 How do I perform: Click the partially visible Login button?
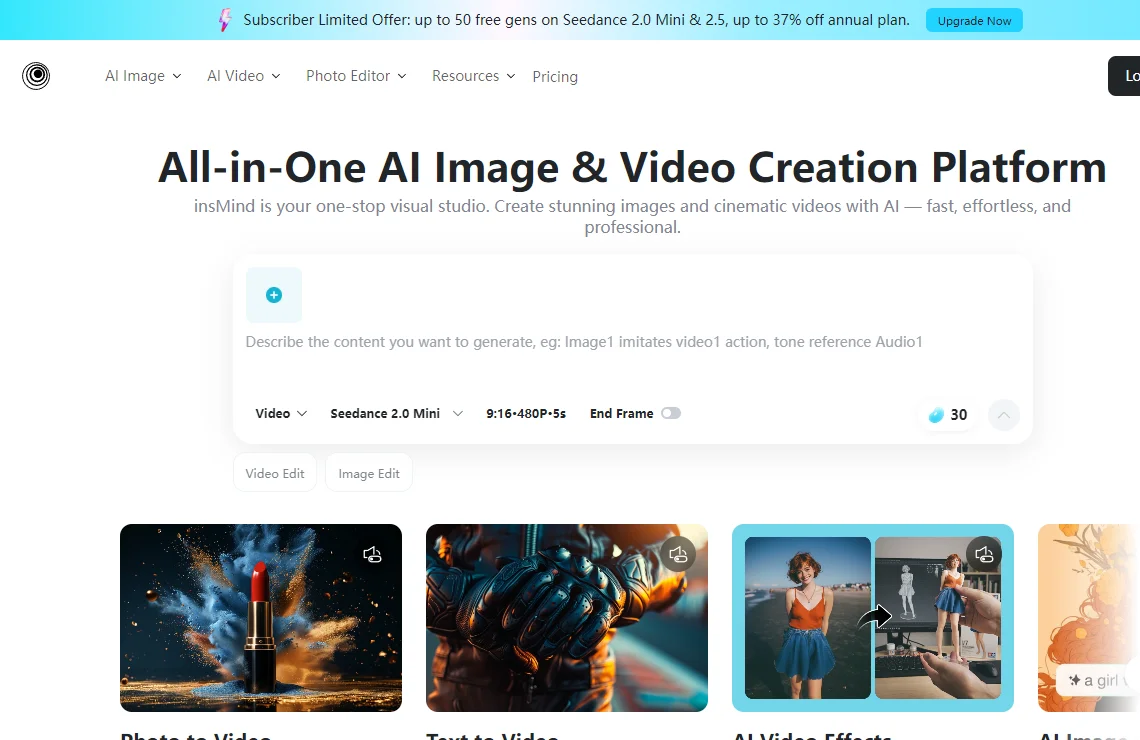[x=1124, y=76]
